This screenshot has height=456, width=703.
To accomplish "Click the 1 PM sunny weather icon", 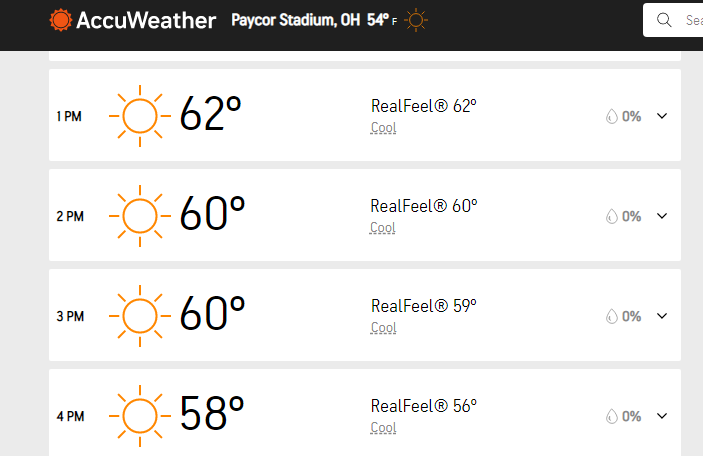I will click(140, 116).
